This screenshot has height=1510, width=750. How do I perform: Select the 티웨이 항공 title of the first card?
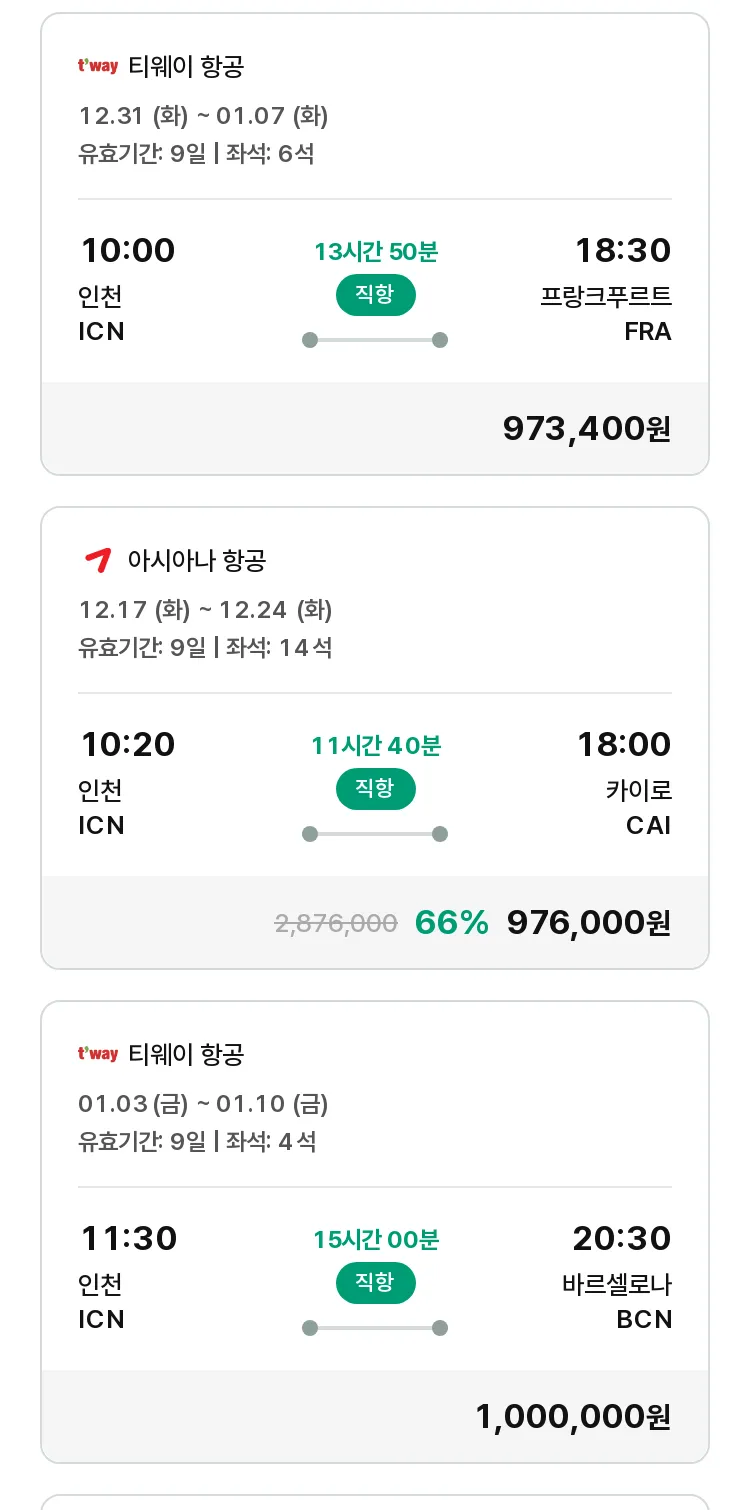click(x=186, y=67)
